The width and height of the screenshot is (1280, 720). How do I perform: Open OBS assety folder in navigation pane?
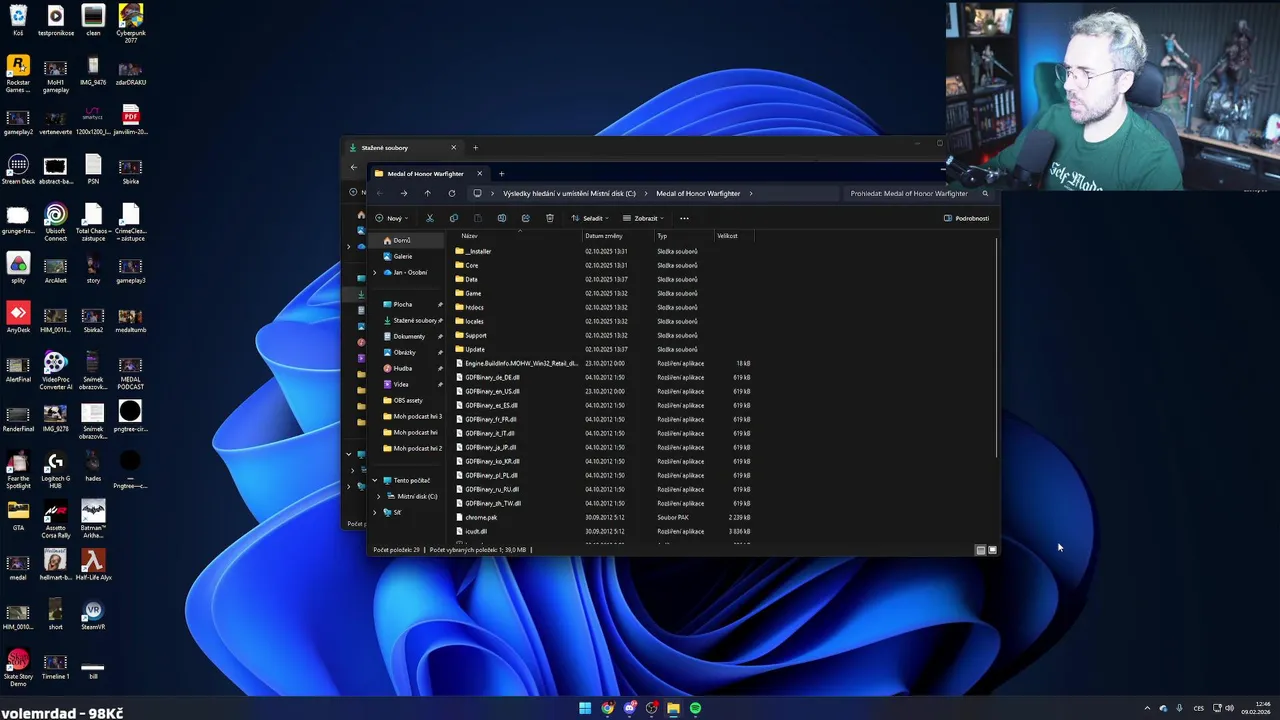click(408, 400)
